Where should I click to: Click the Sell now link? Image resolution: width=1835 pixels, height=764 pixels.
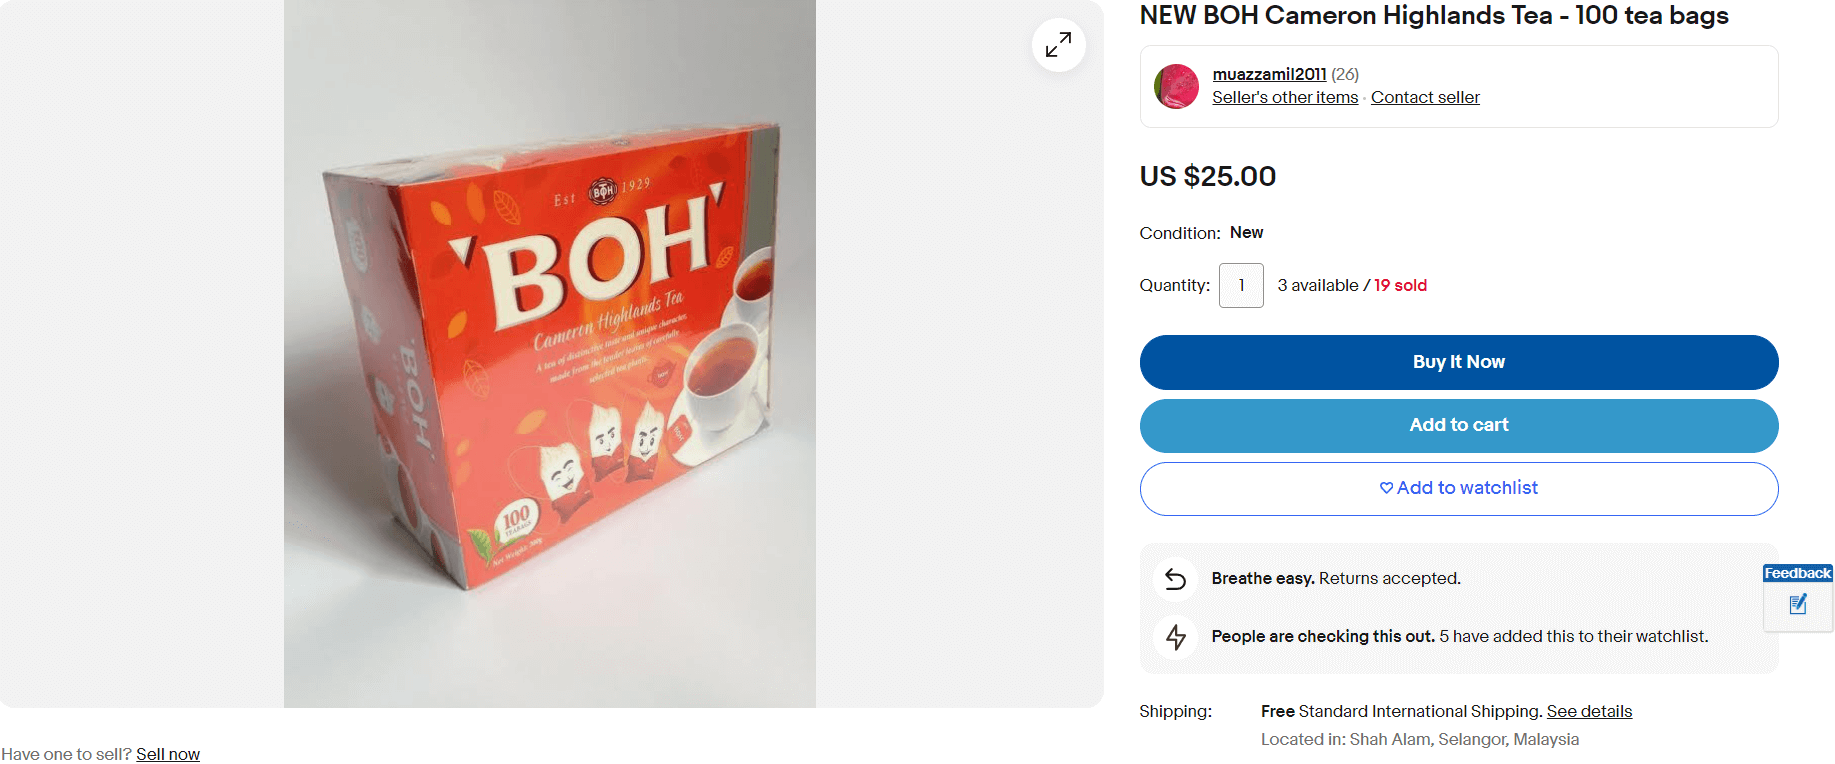(168, 754)
